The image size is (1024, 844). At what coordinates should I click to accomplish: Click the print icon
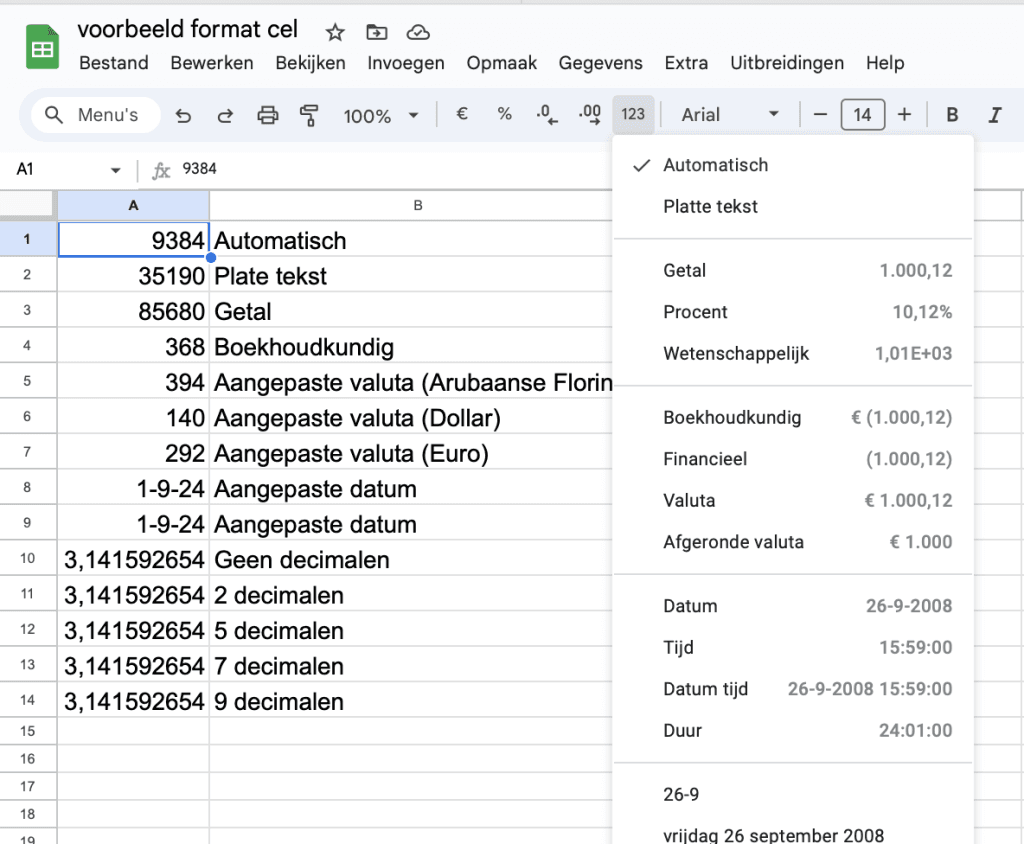(267, 115)
